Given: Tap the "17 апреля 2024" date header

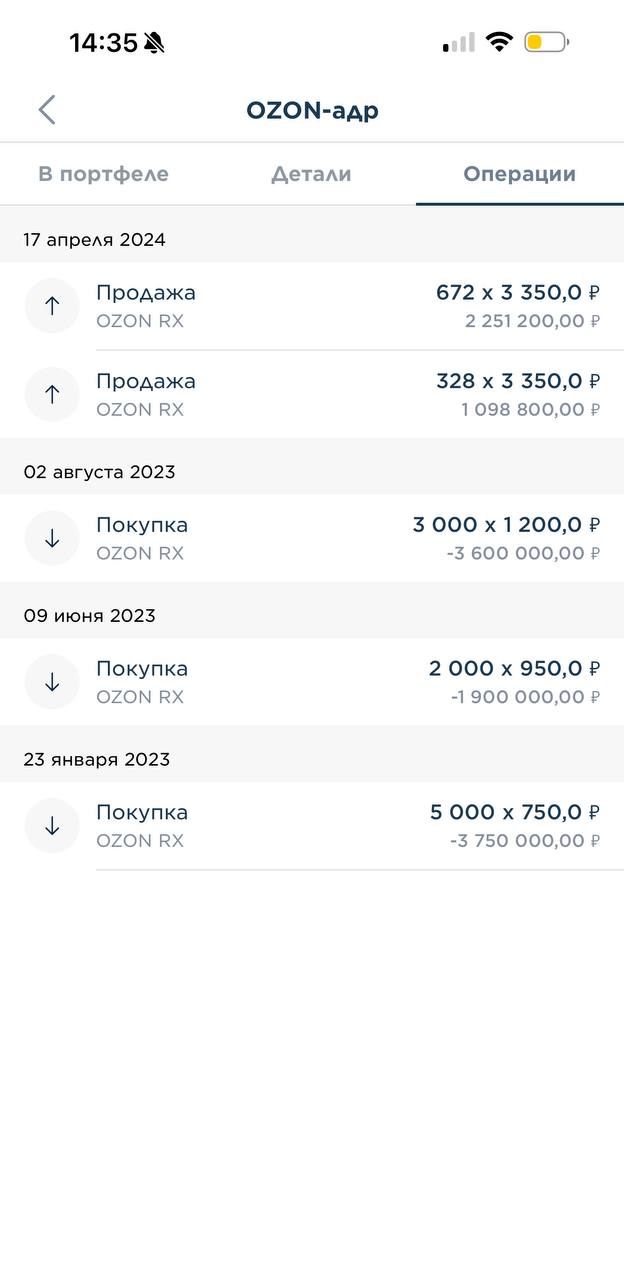Looking at the screenshot, I should (x=95, y=240).
